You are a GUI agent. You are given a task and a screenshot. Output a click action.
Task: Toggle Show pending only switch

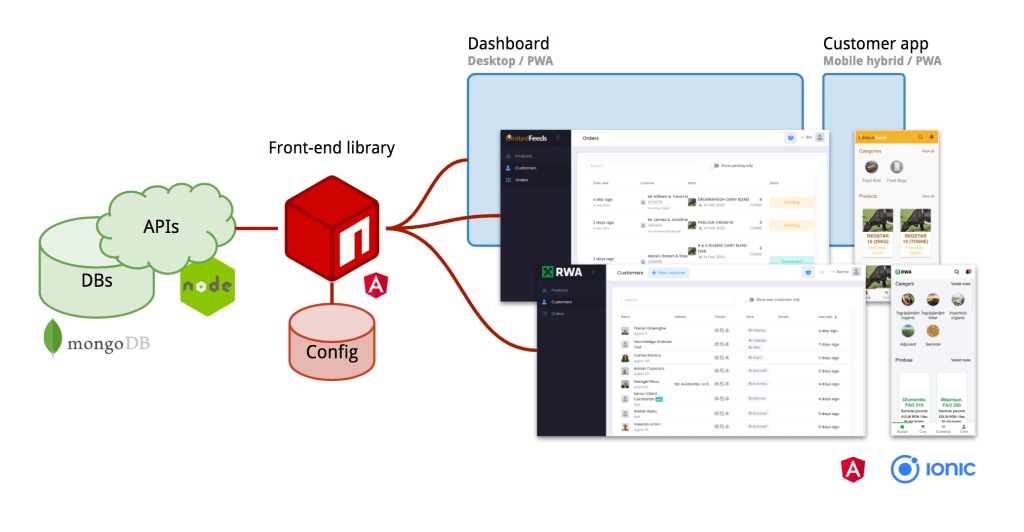tap(715, 166)
